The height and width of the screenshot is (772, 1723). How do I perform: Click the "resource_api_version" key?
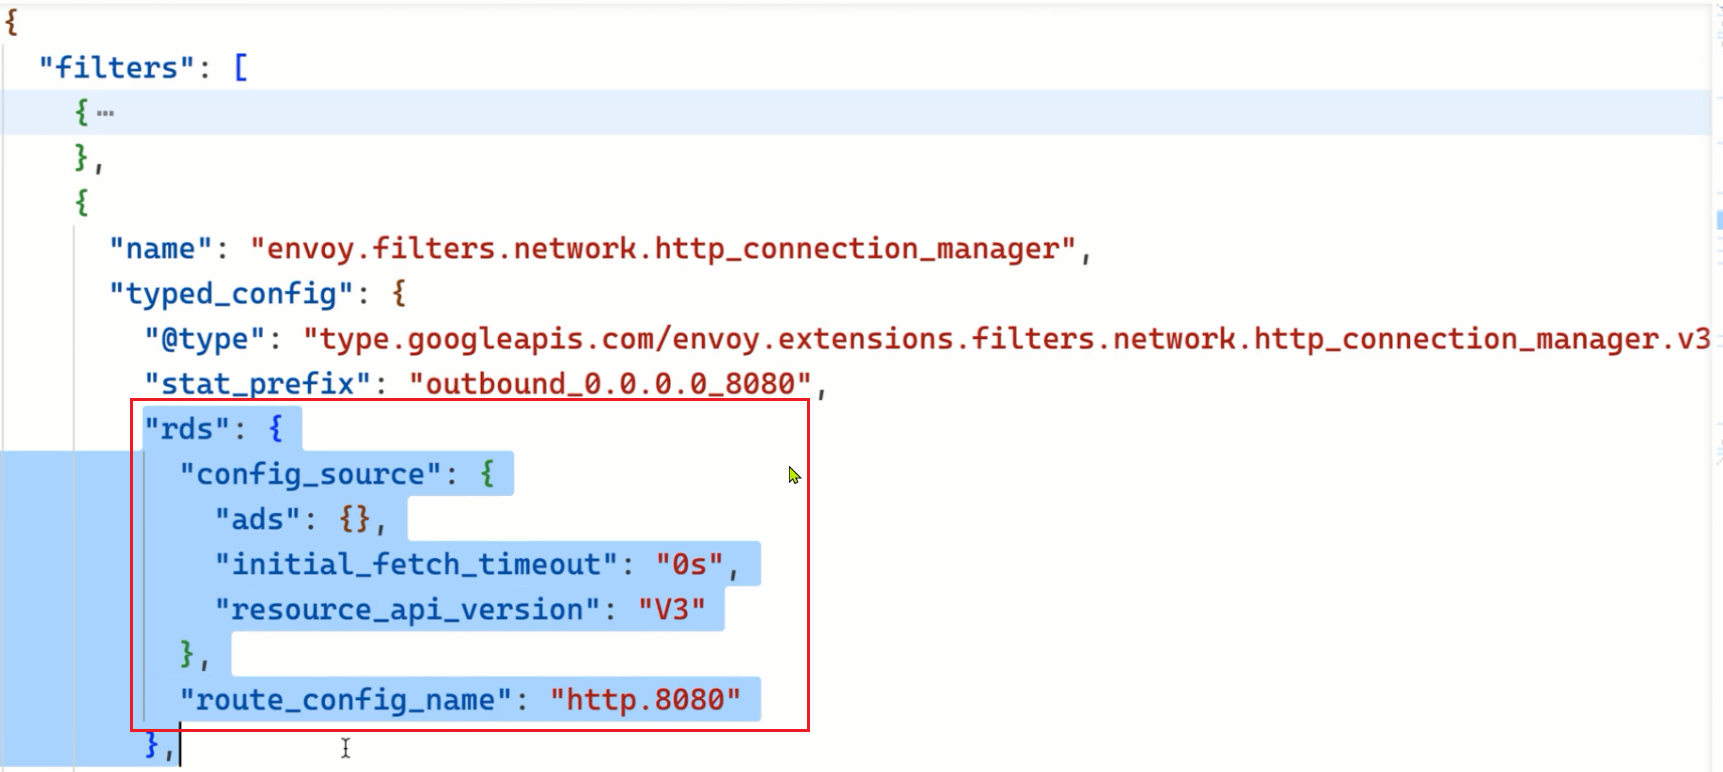coord(407,609)
